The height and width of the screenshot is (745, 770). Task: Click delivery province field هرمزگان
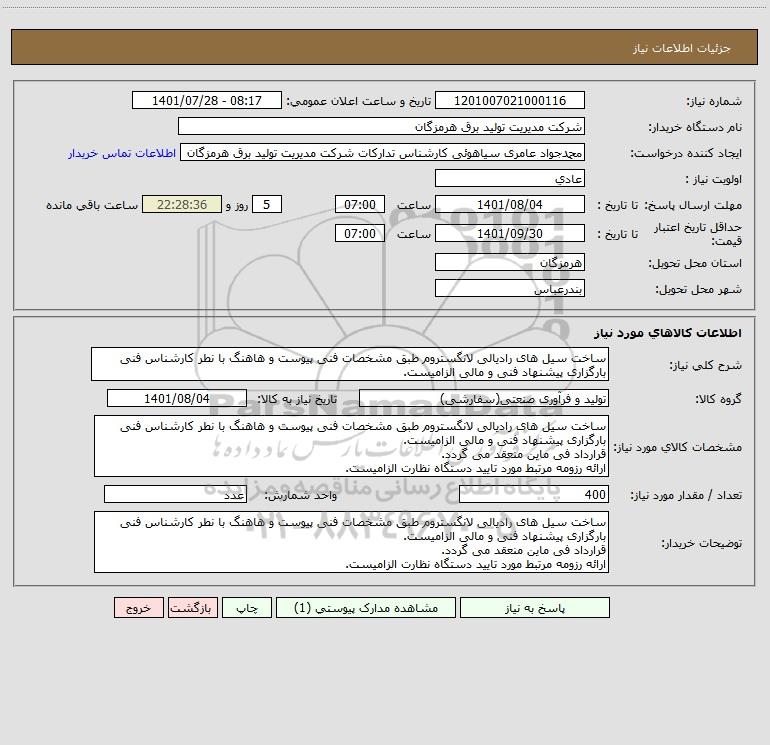pyautogui.click(x=510, y=263)
